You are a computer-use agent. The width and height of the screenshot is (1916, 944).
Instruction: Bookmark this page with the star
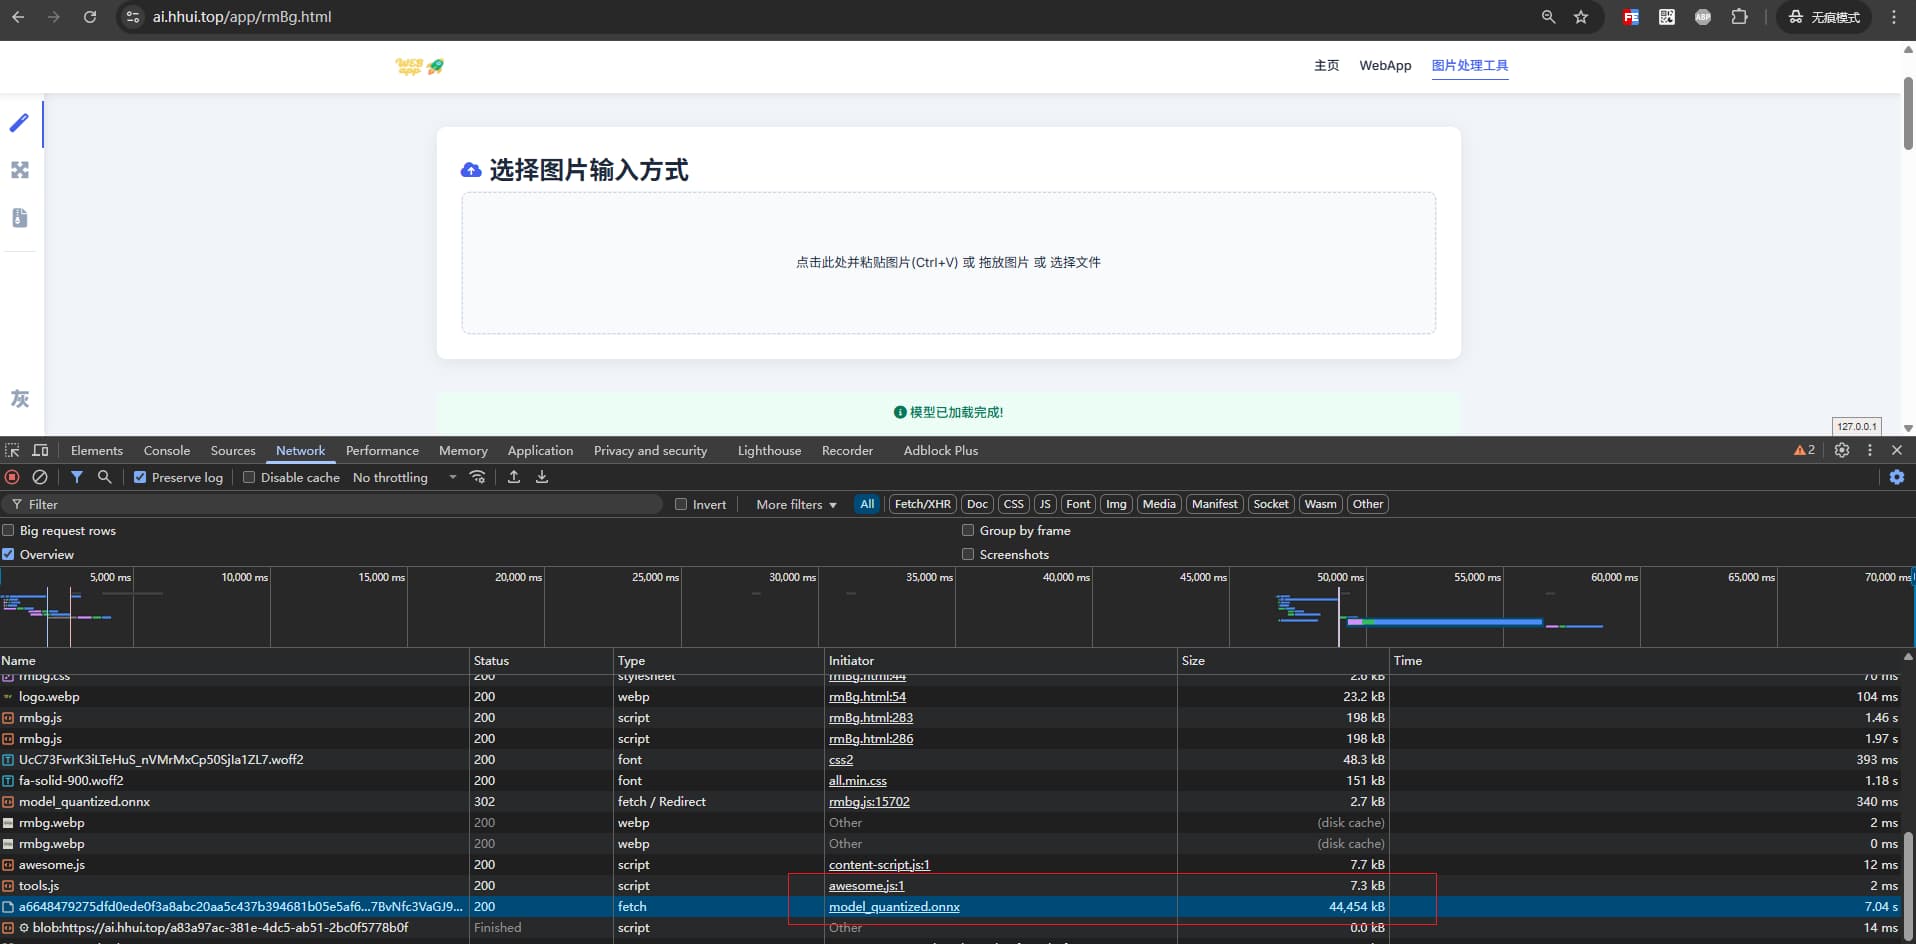(x=1581, y=17)
